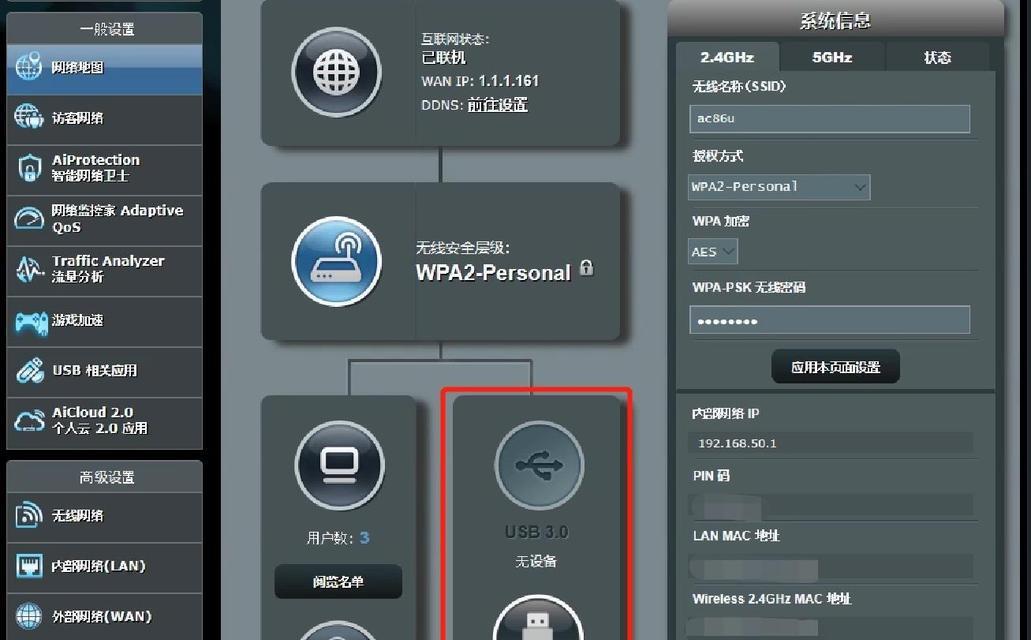Click the Traffic Analyzer waveform icon
Viewport: 1031px width, 640px height.
coord(29,269)
